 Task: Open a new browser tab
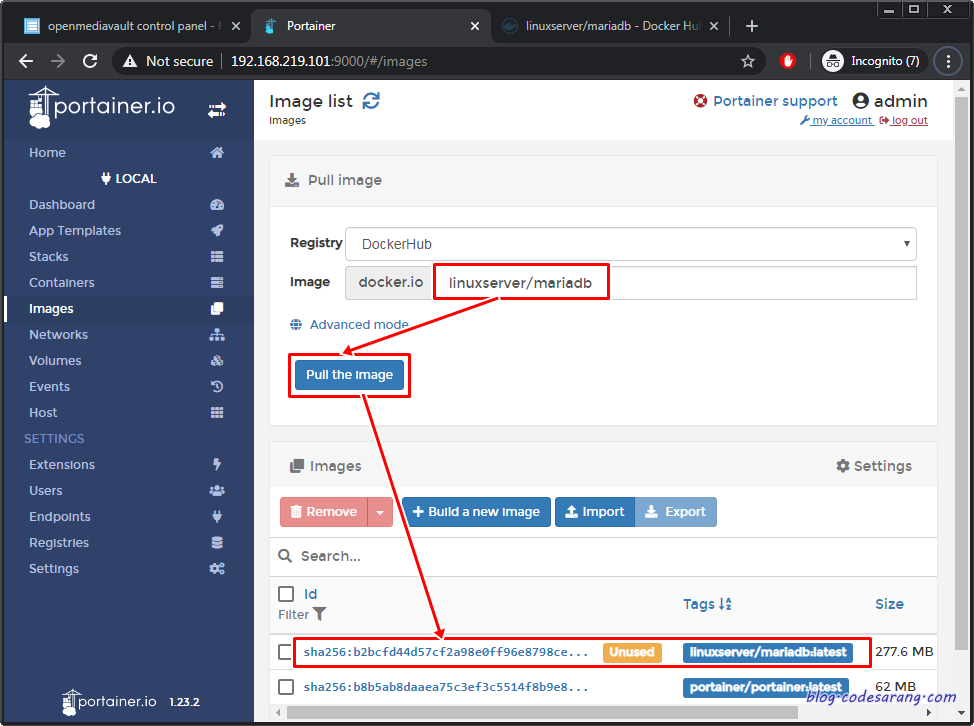pyautogui.click(x=752, y=26)
